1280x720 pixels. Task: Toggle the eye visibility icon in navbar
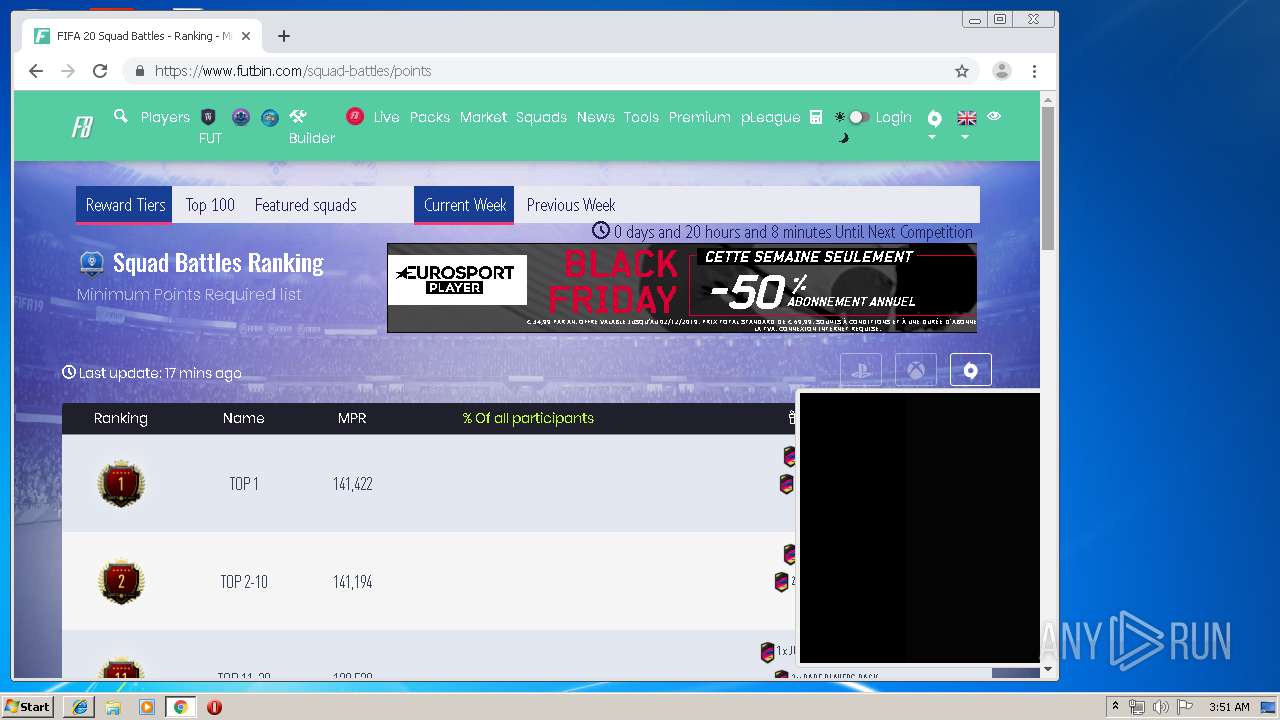pos(994,116)
